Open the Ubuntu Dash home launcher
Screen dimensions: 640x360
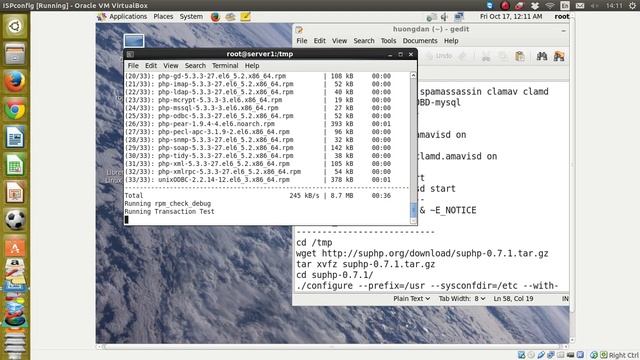(15, 26)
